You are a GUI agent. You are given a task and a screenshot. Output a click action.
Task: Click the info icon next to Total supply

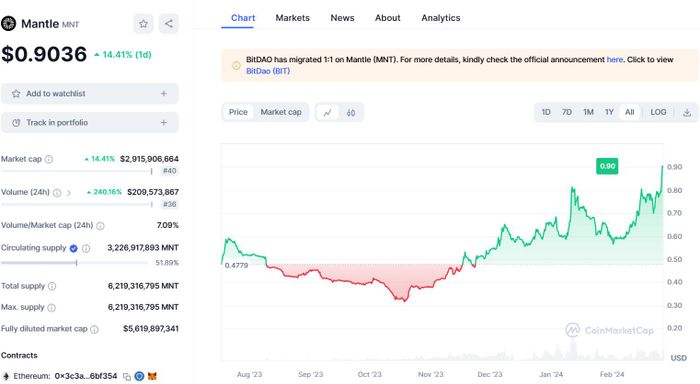52,286
